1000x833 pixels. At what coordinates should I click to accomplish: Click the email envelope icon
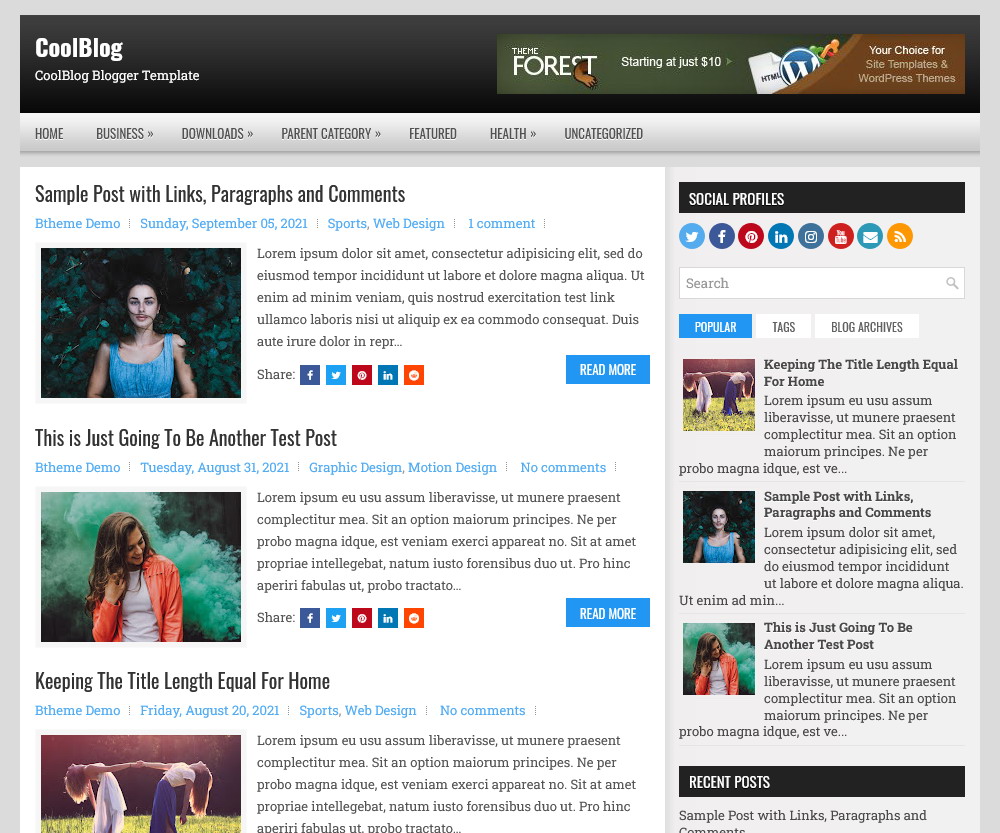click(870, 236)
